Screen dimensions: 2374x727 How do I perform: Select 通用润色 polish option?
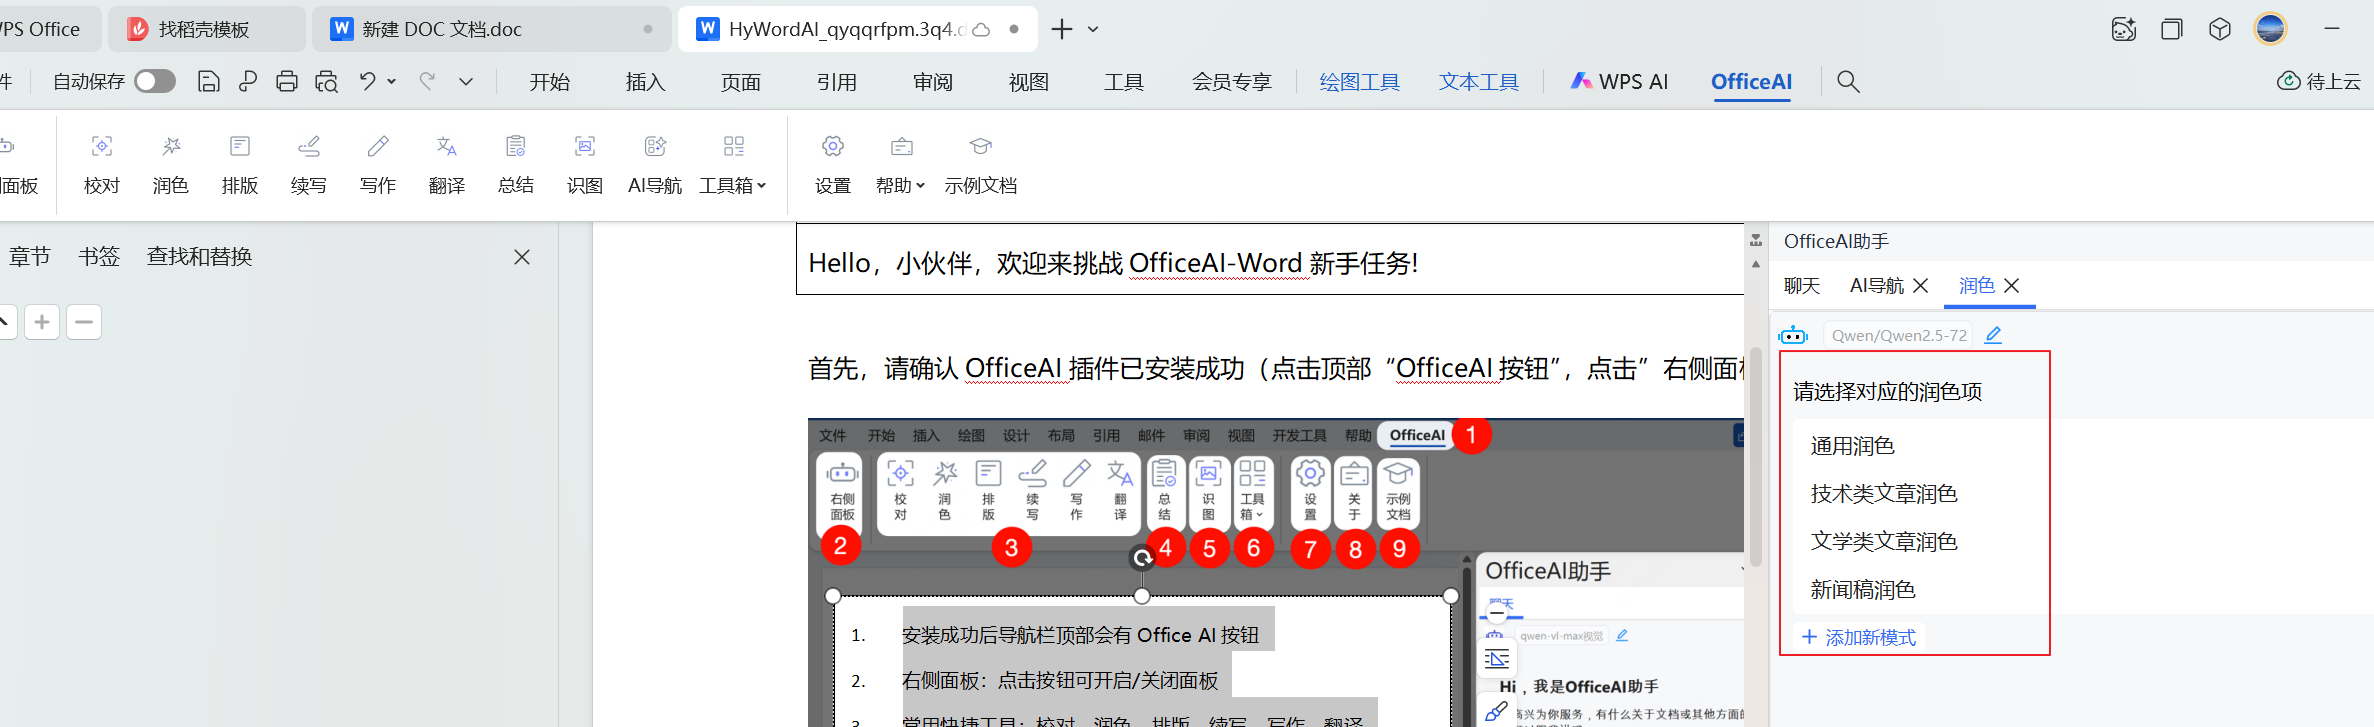1852,446
